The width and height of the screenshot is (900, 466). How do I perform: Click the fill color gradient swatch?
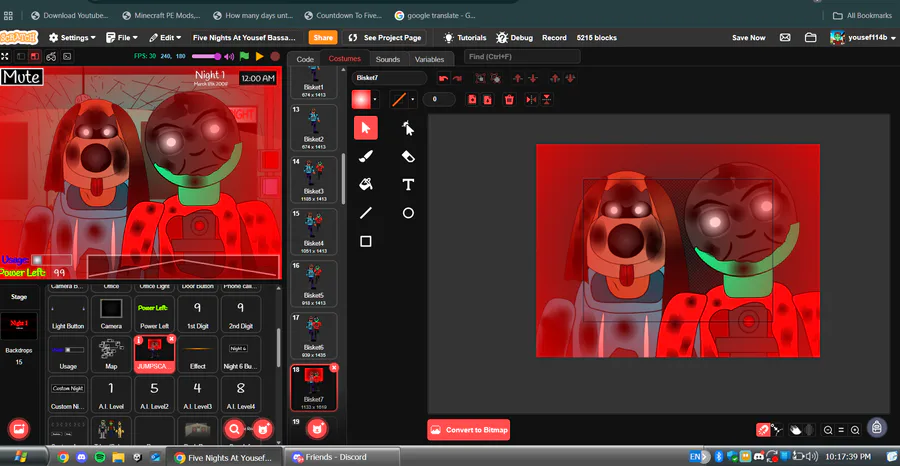coord(361,99)
